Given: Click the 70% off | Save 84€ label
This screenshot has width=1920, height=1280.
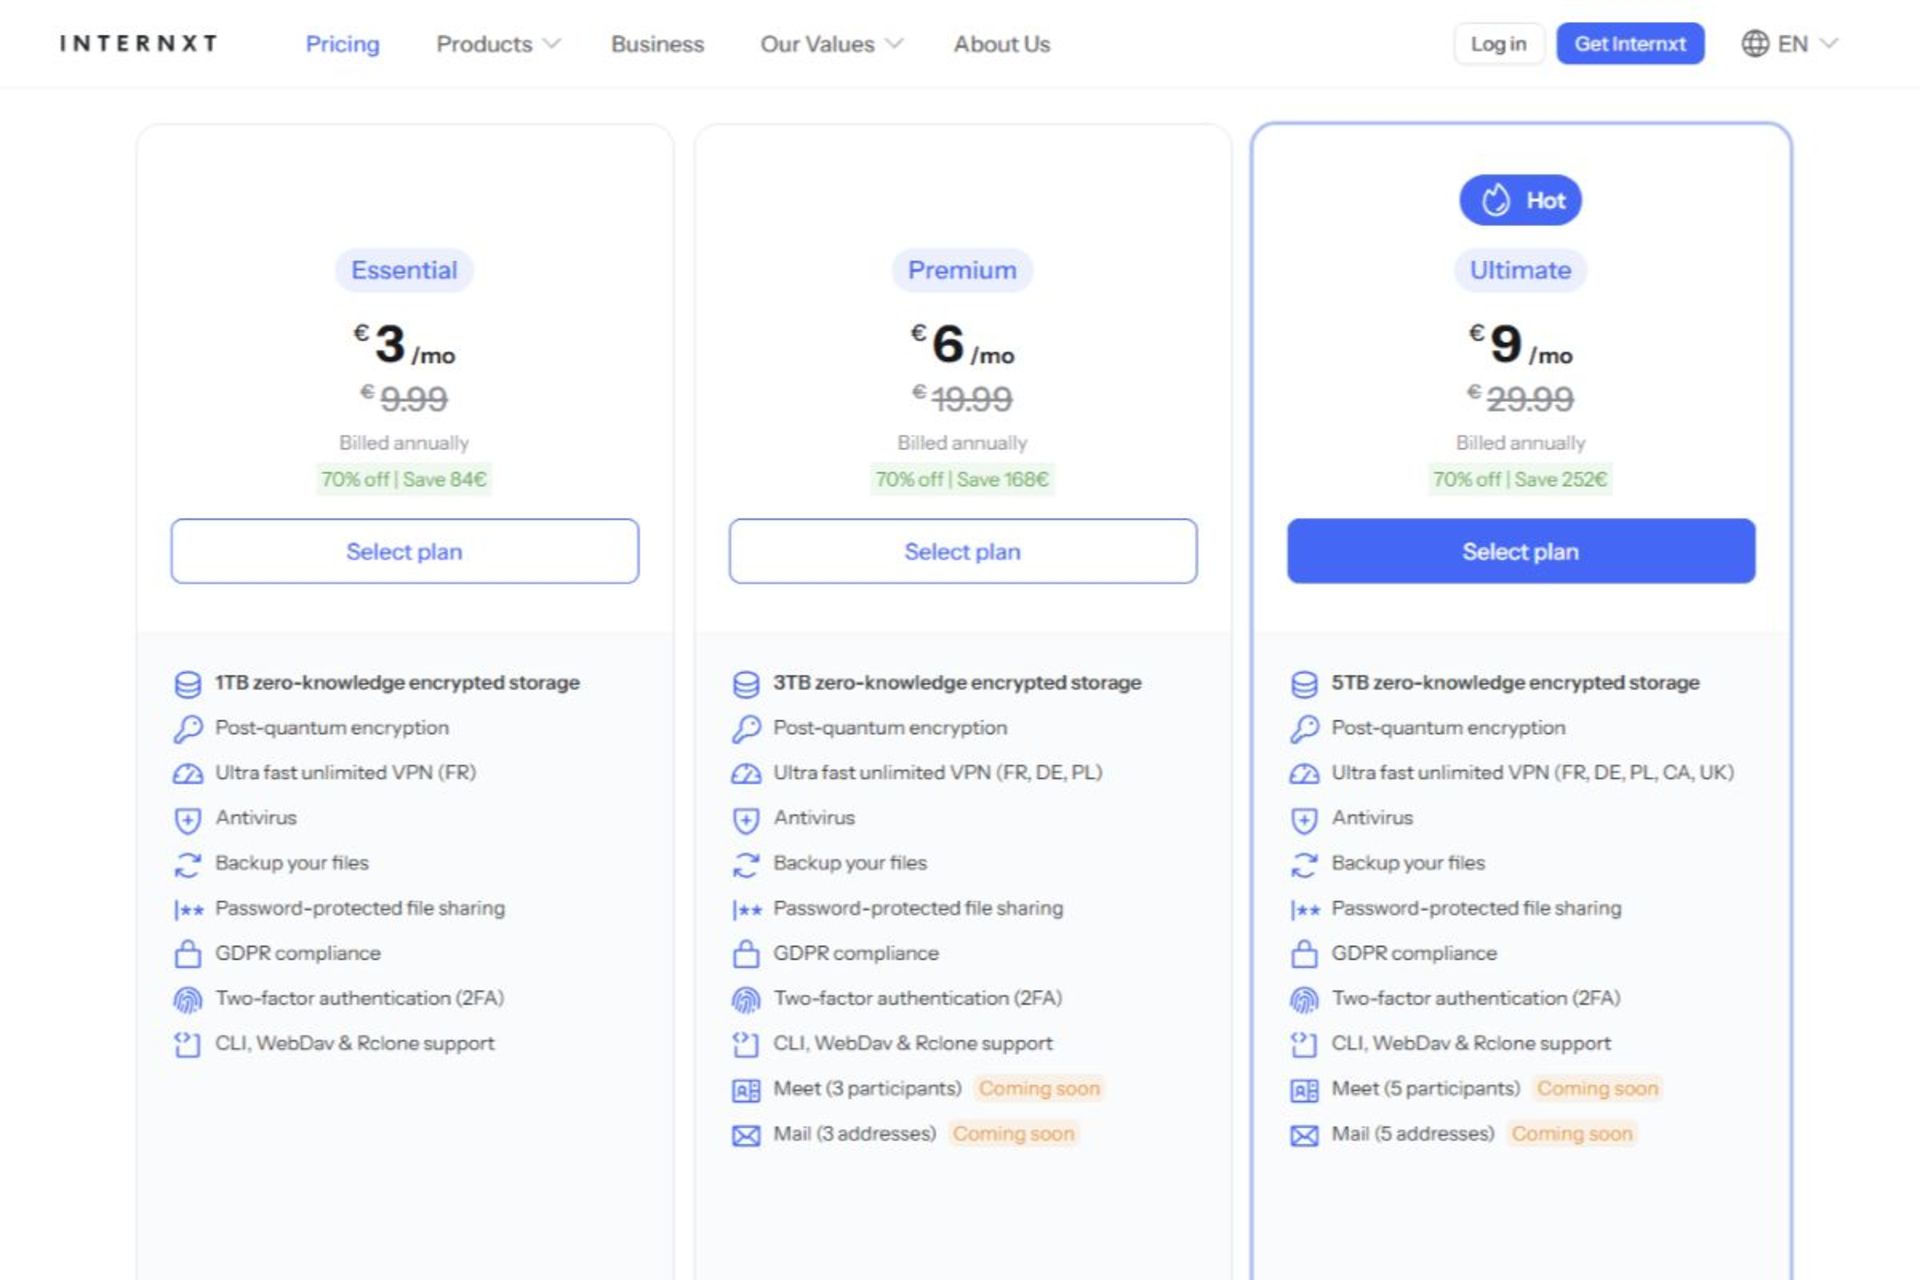Looking at the screenshot, I should pyautogui.click(x=404, y=479).
